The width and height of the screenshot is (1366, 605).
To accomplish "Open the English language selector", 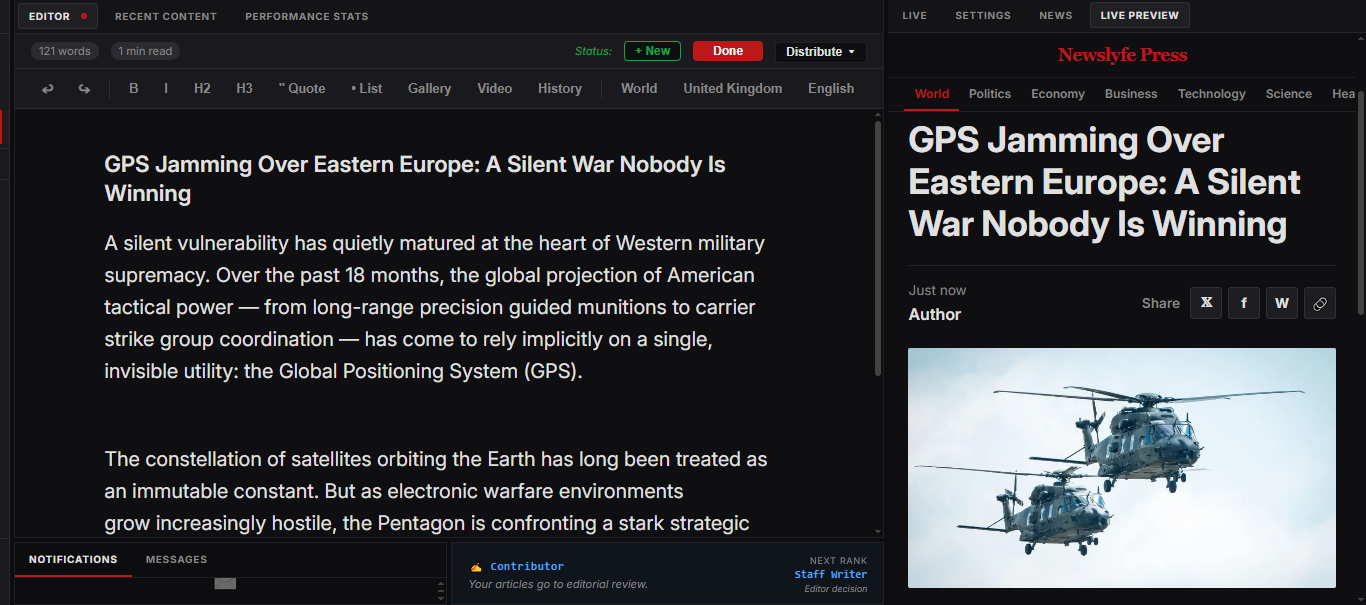I will point(831,88).
